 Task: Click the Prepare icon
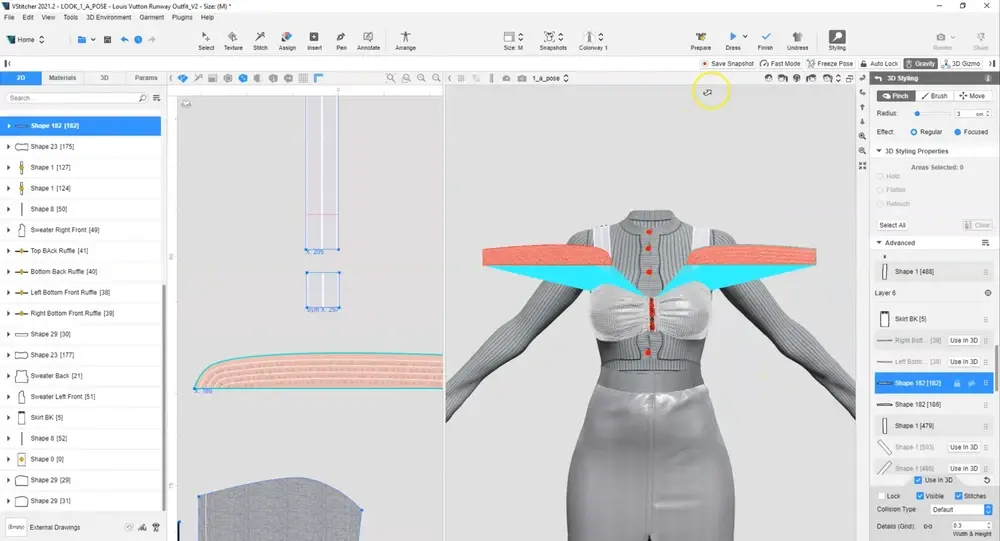[701, 39]
